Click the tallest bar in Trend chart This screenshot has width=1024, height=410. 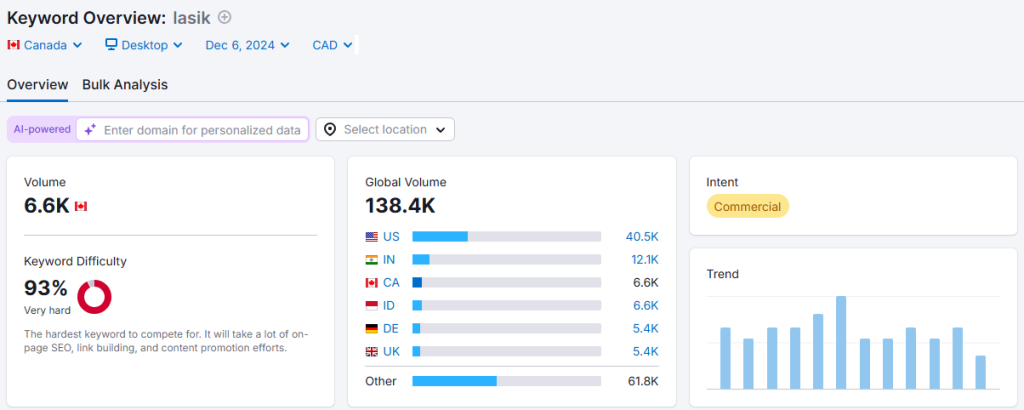[841, 342]
